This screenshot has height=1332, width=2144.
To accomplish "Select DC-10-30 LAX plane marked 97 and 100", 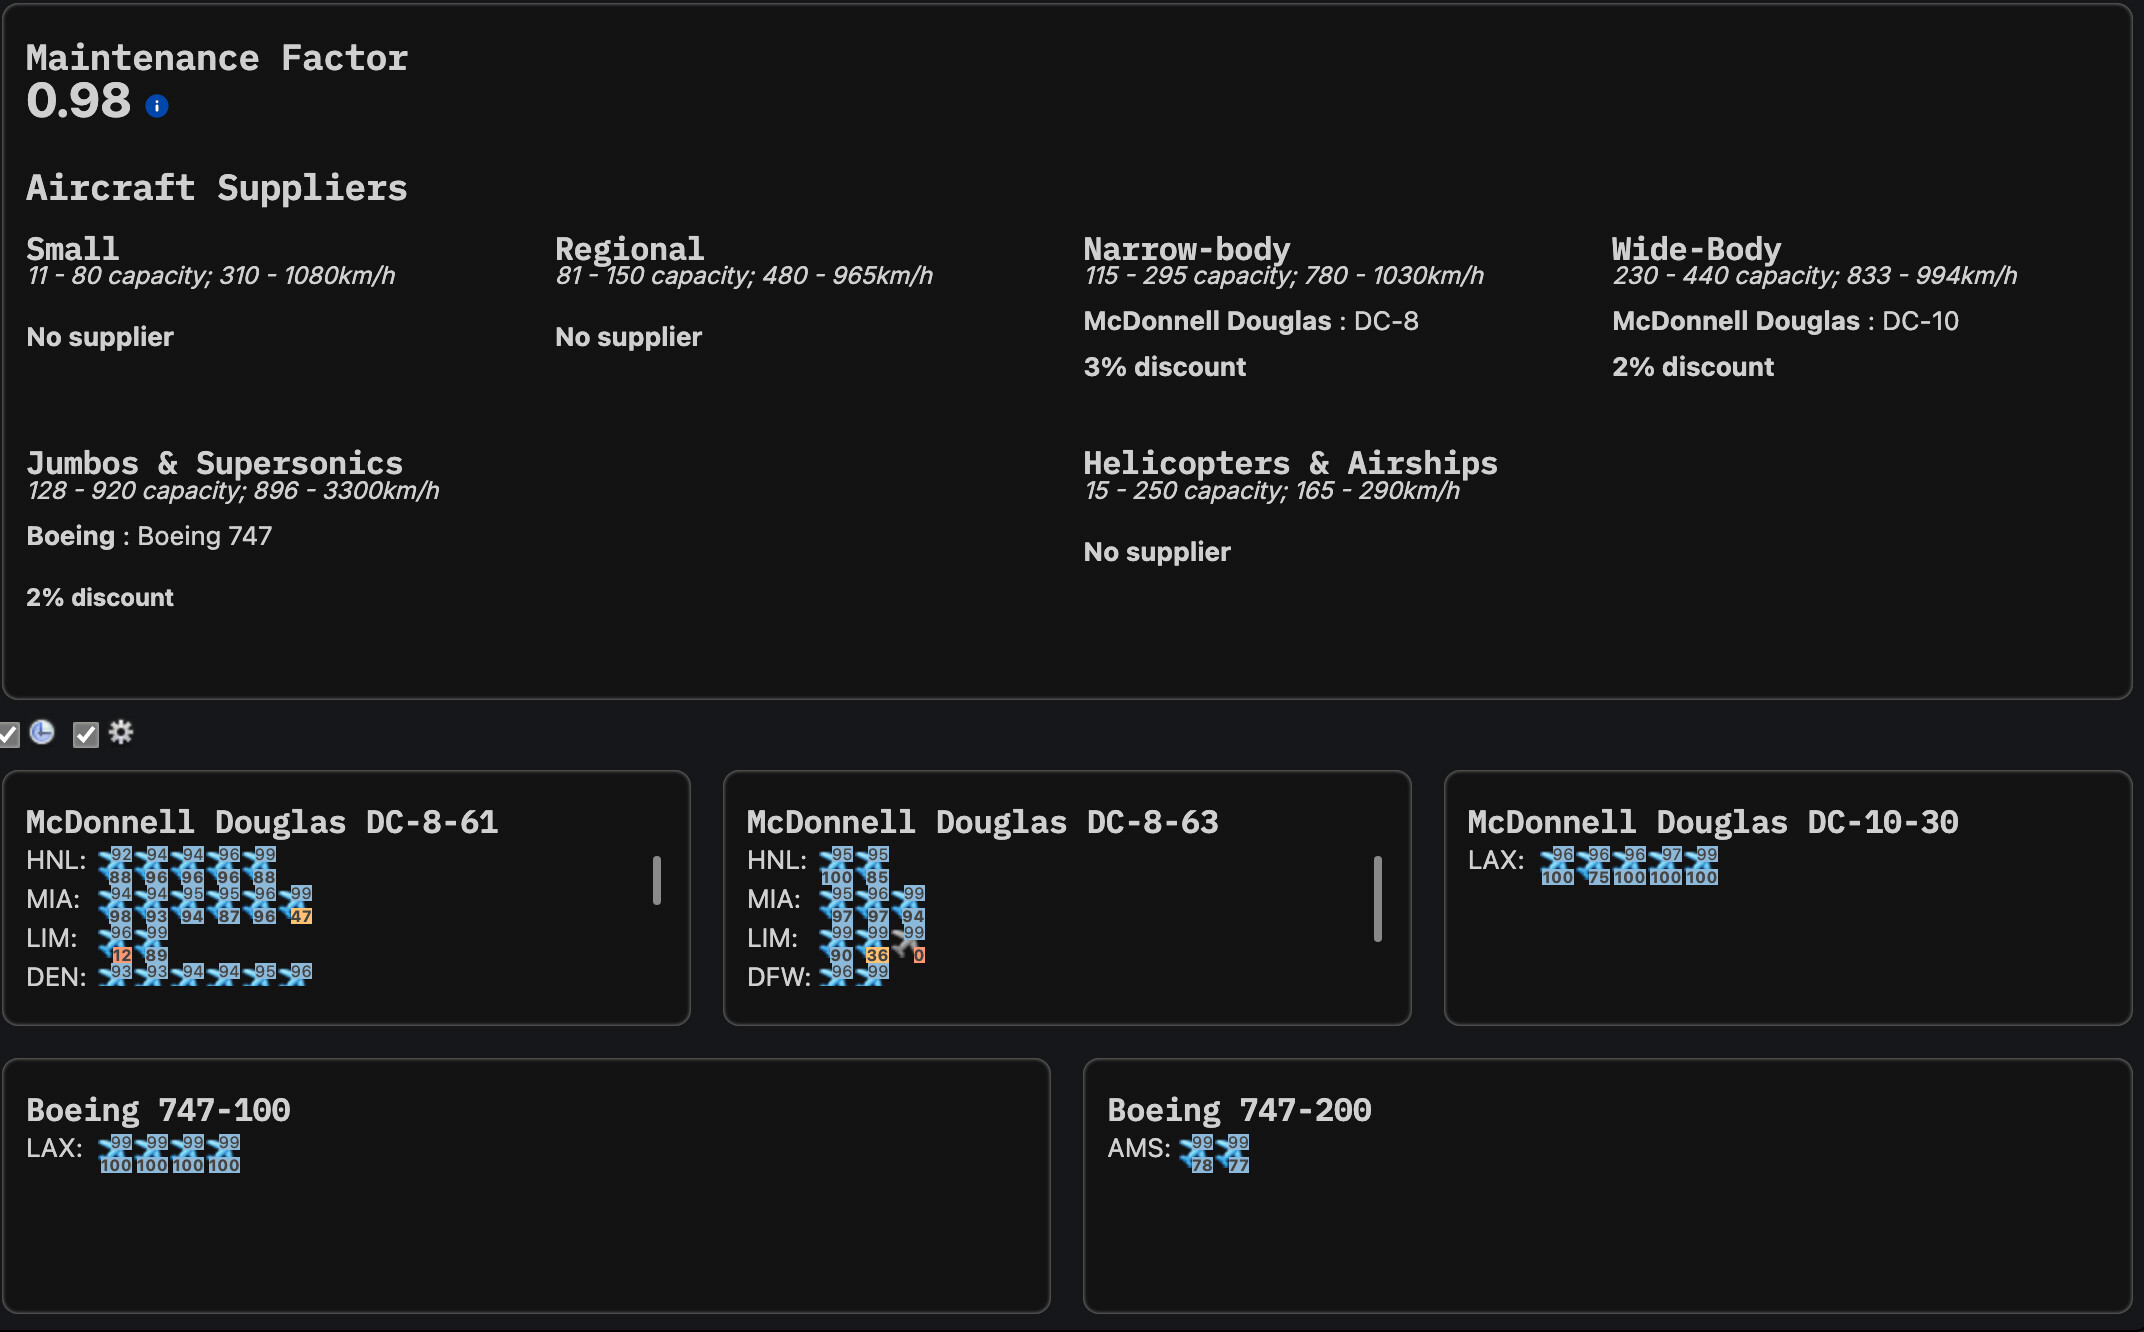I will tap(1666, 866).
